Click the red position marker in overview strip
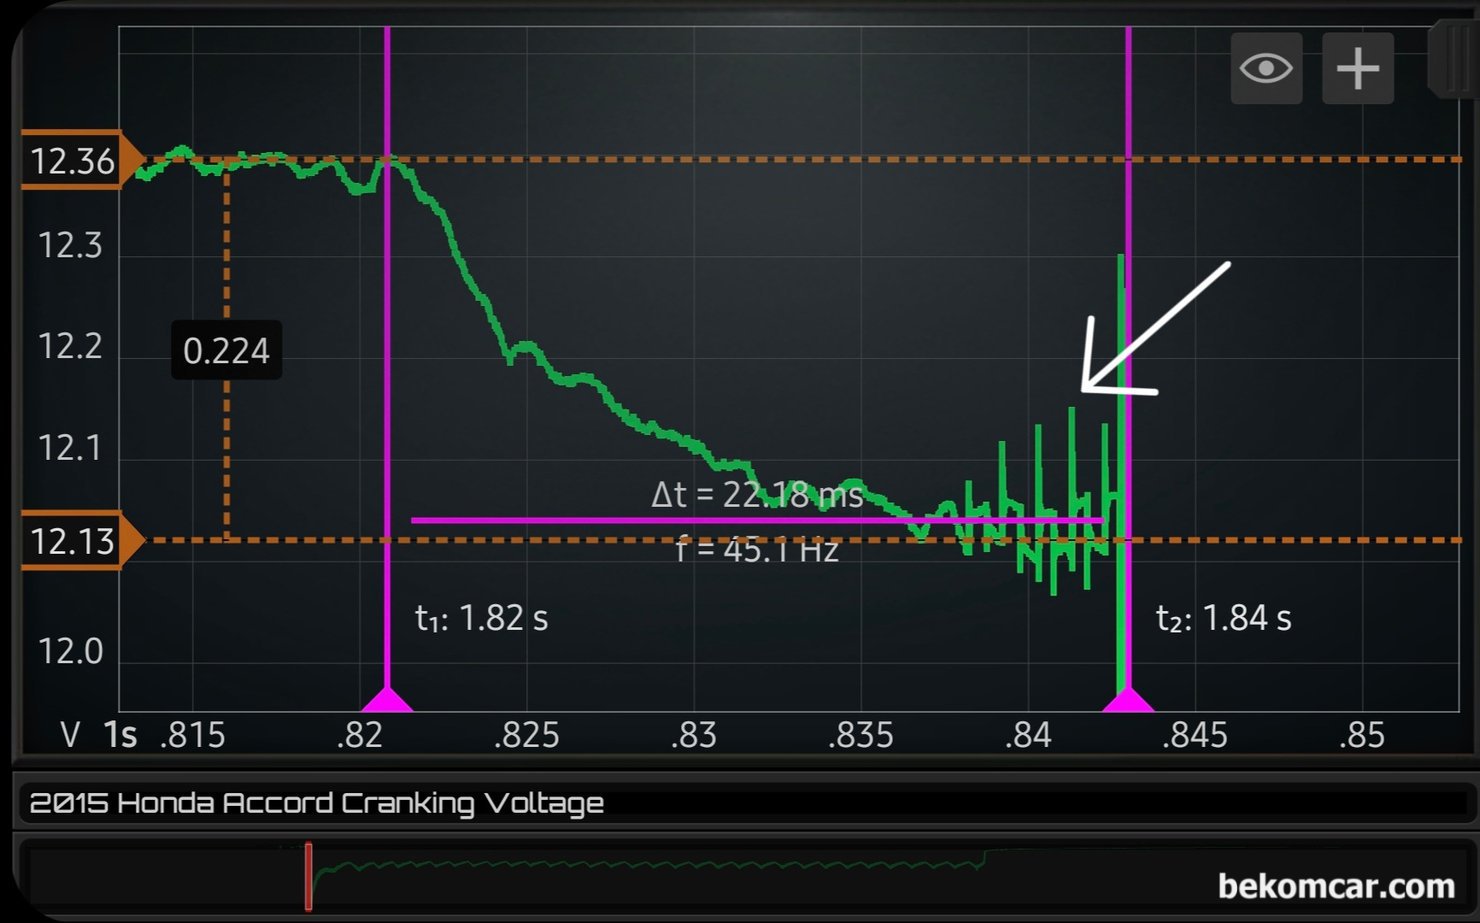 (x=309, y=876)
